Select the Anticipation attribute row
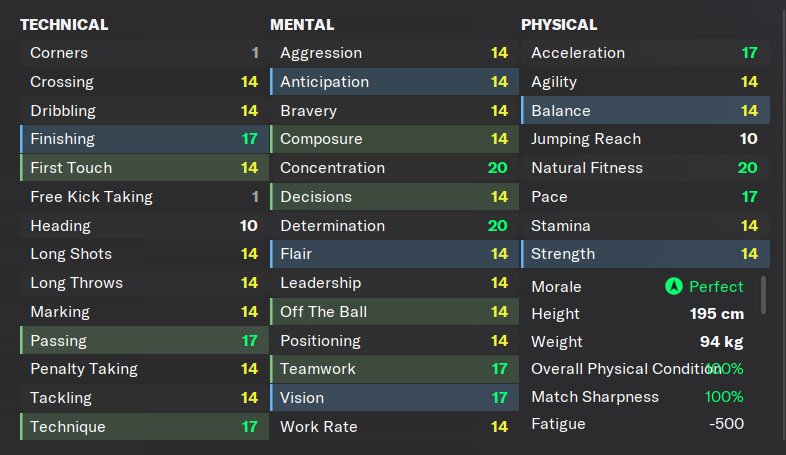The height and width of the screenshot is (455, 786). point(394,82)
